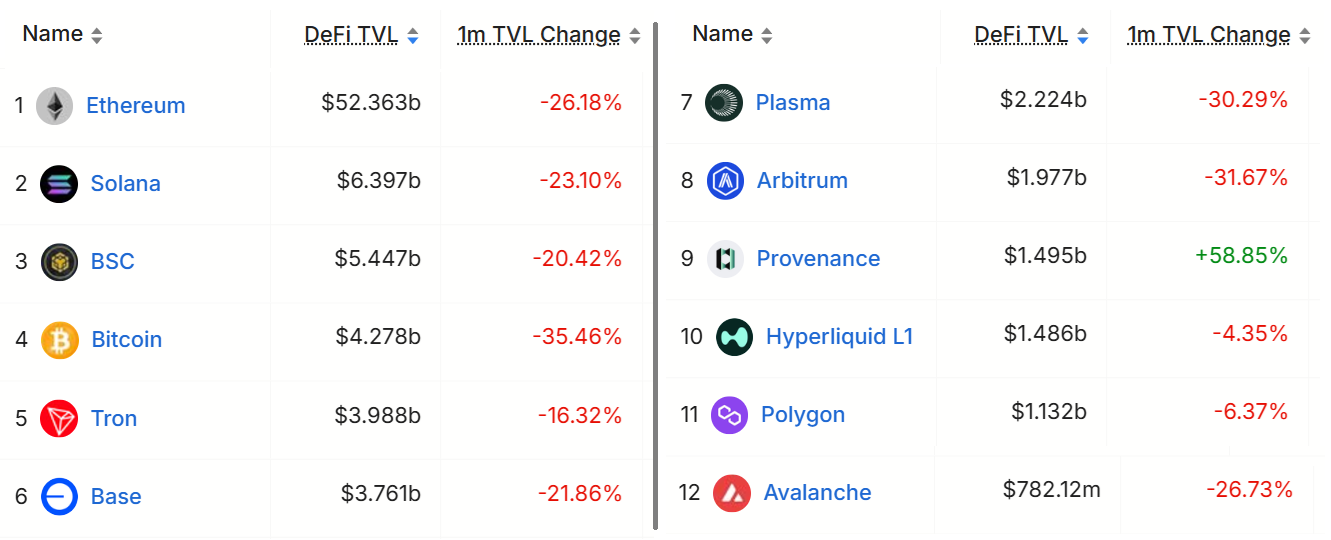Viewport: 1331px width, 540px height.
Task: Click the Base blue logo icon
Action: coord(60,496)
